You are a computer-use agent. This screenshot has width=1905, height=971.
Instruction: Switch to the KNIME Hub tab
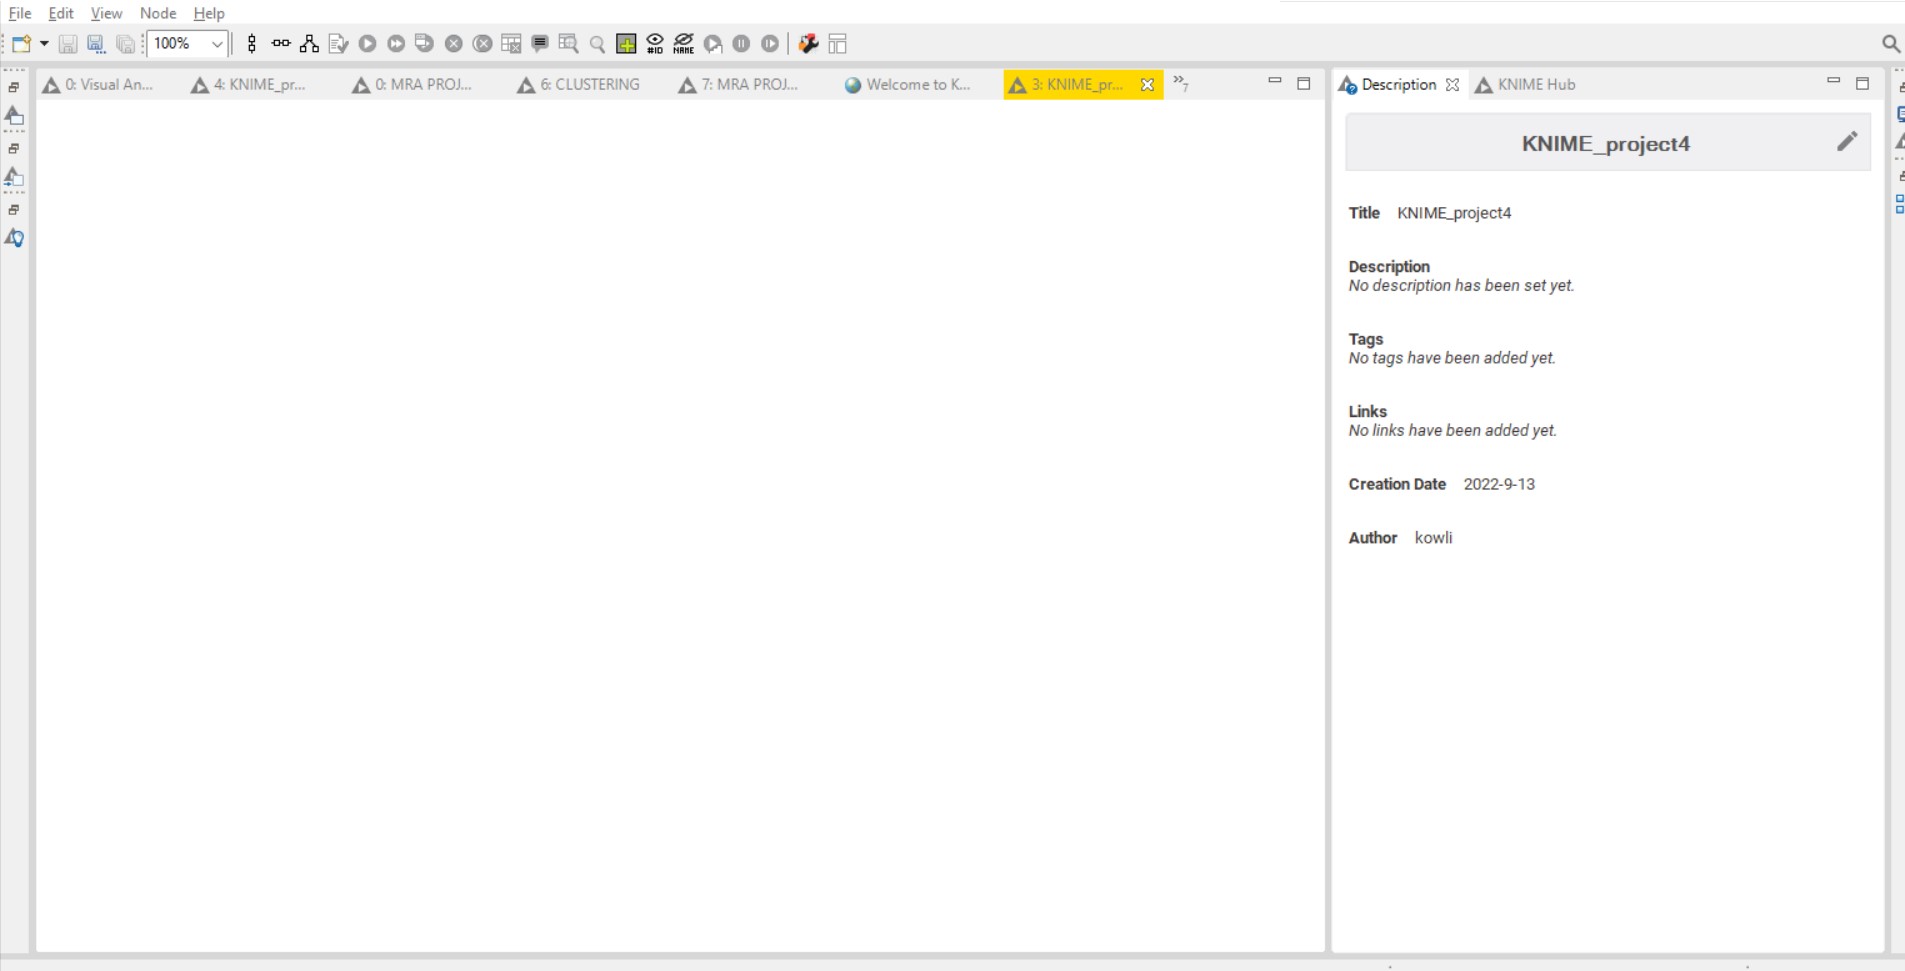[1526, 85]
